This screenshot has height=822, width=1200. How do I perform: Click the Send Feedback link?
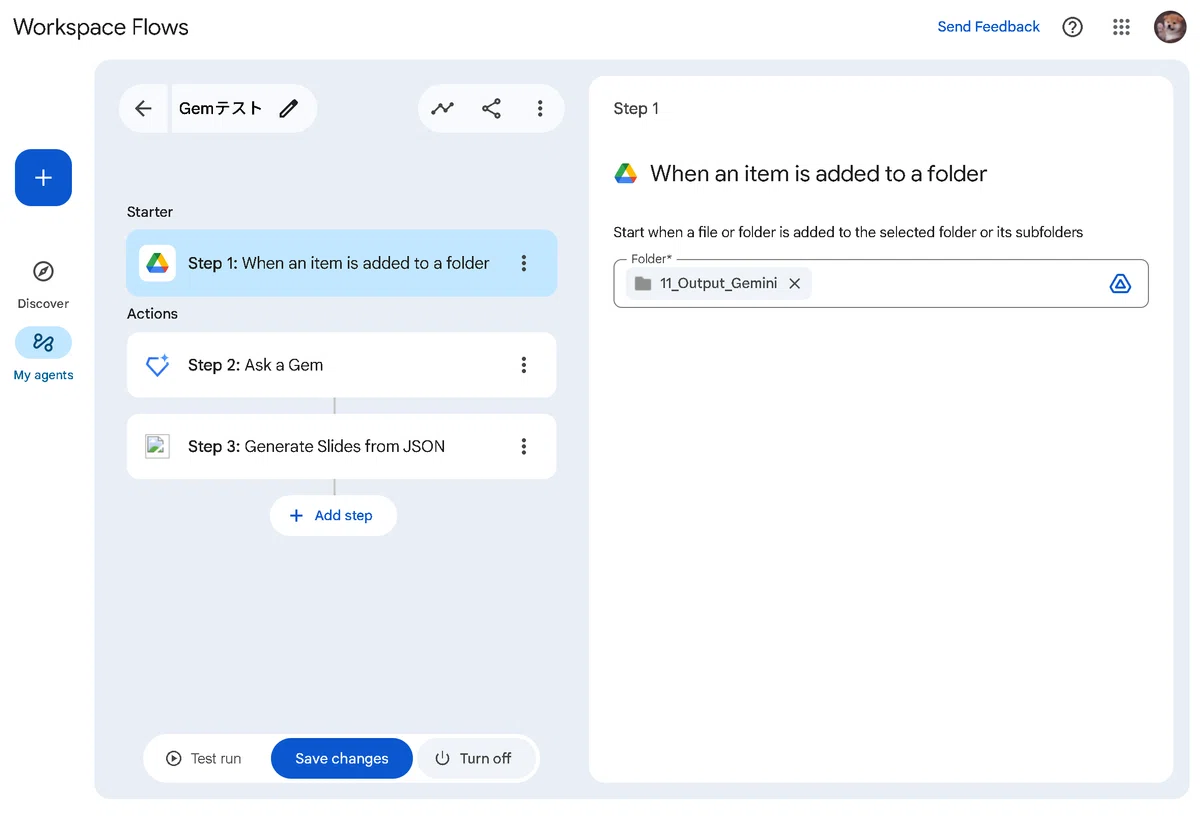tap(988, 27)
